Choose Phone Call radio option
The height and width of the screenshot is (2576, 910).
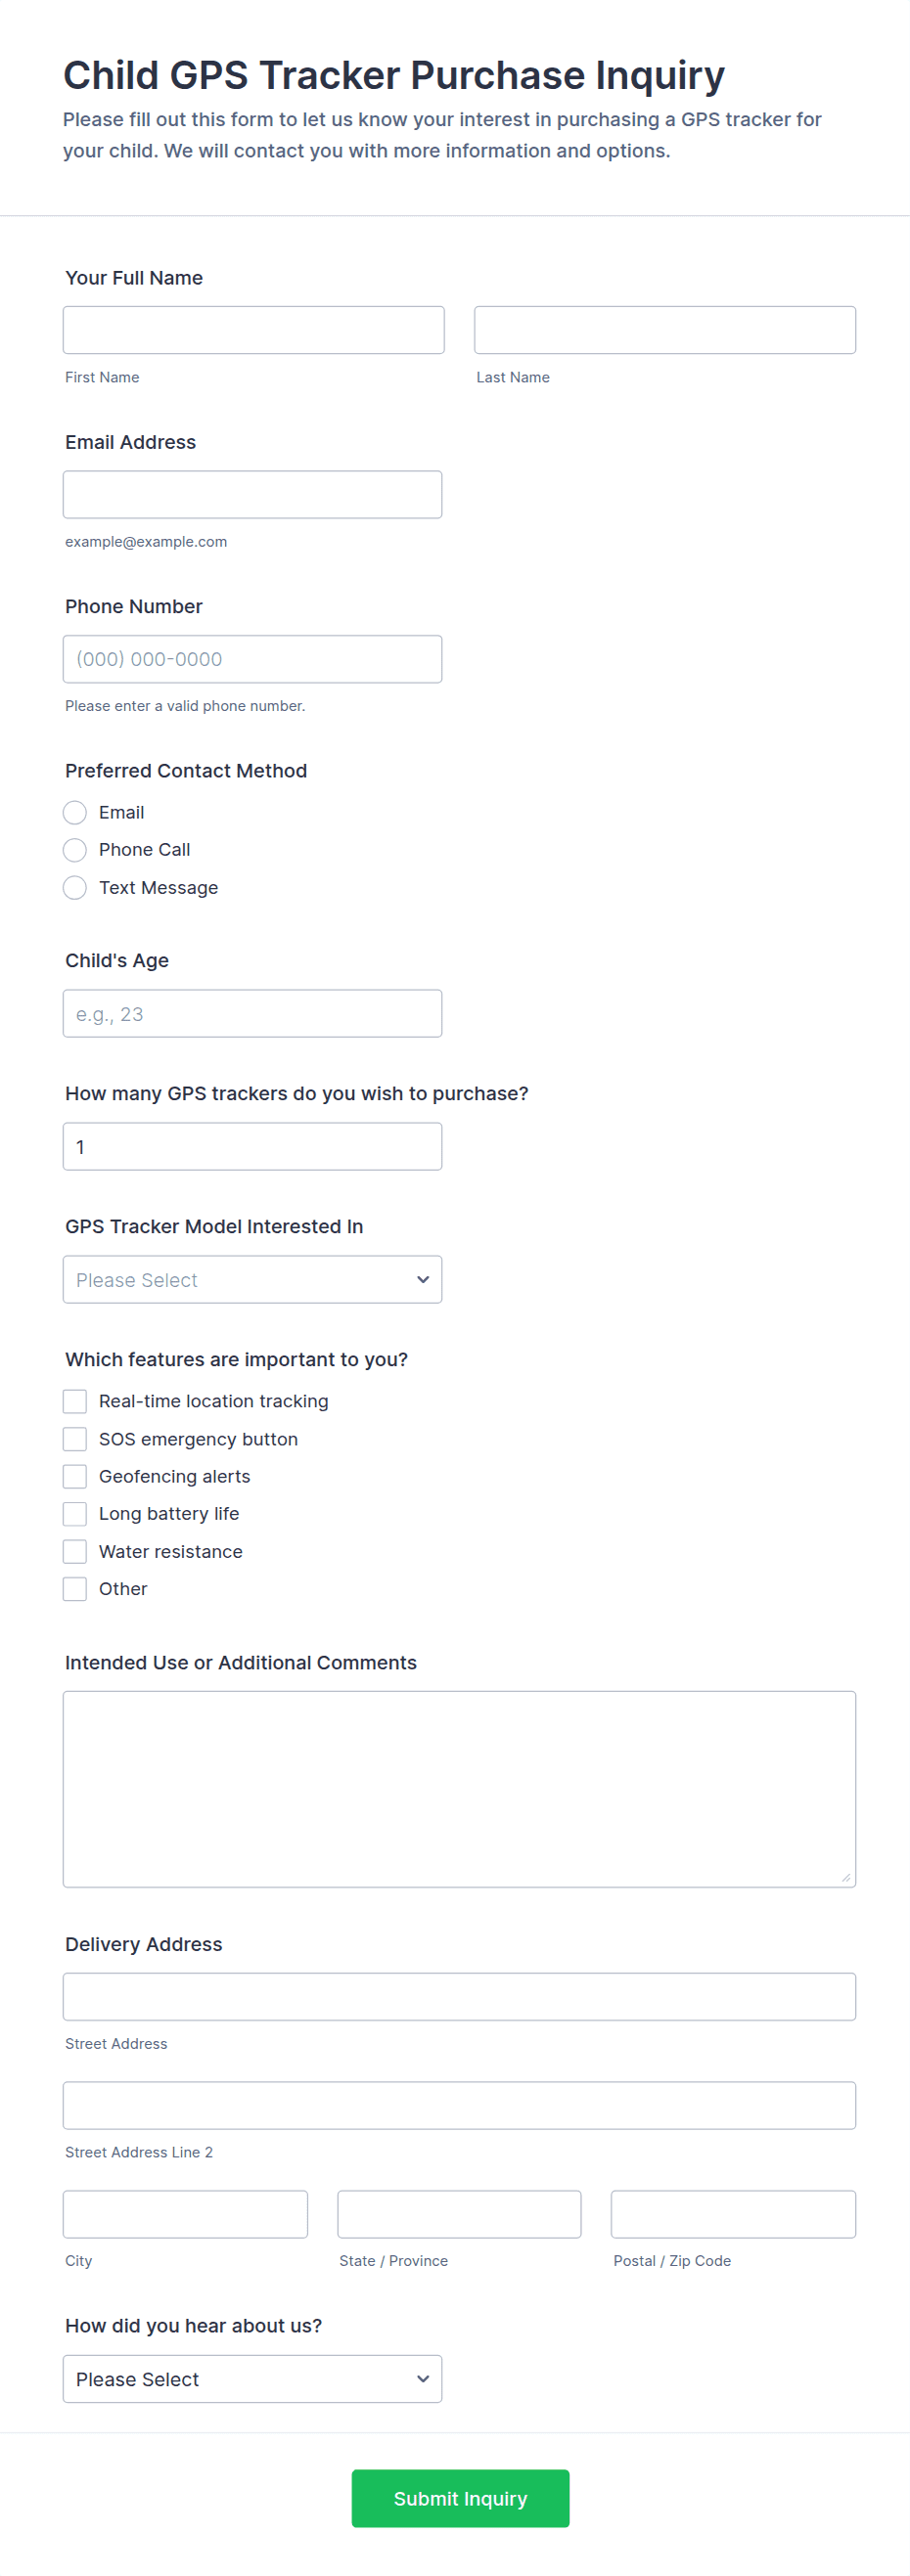coord(75,850)
